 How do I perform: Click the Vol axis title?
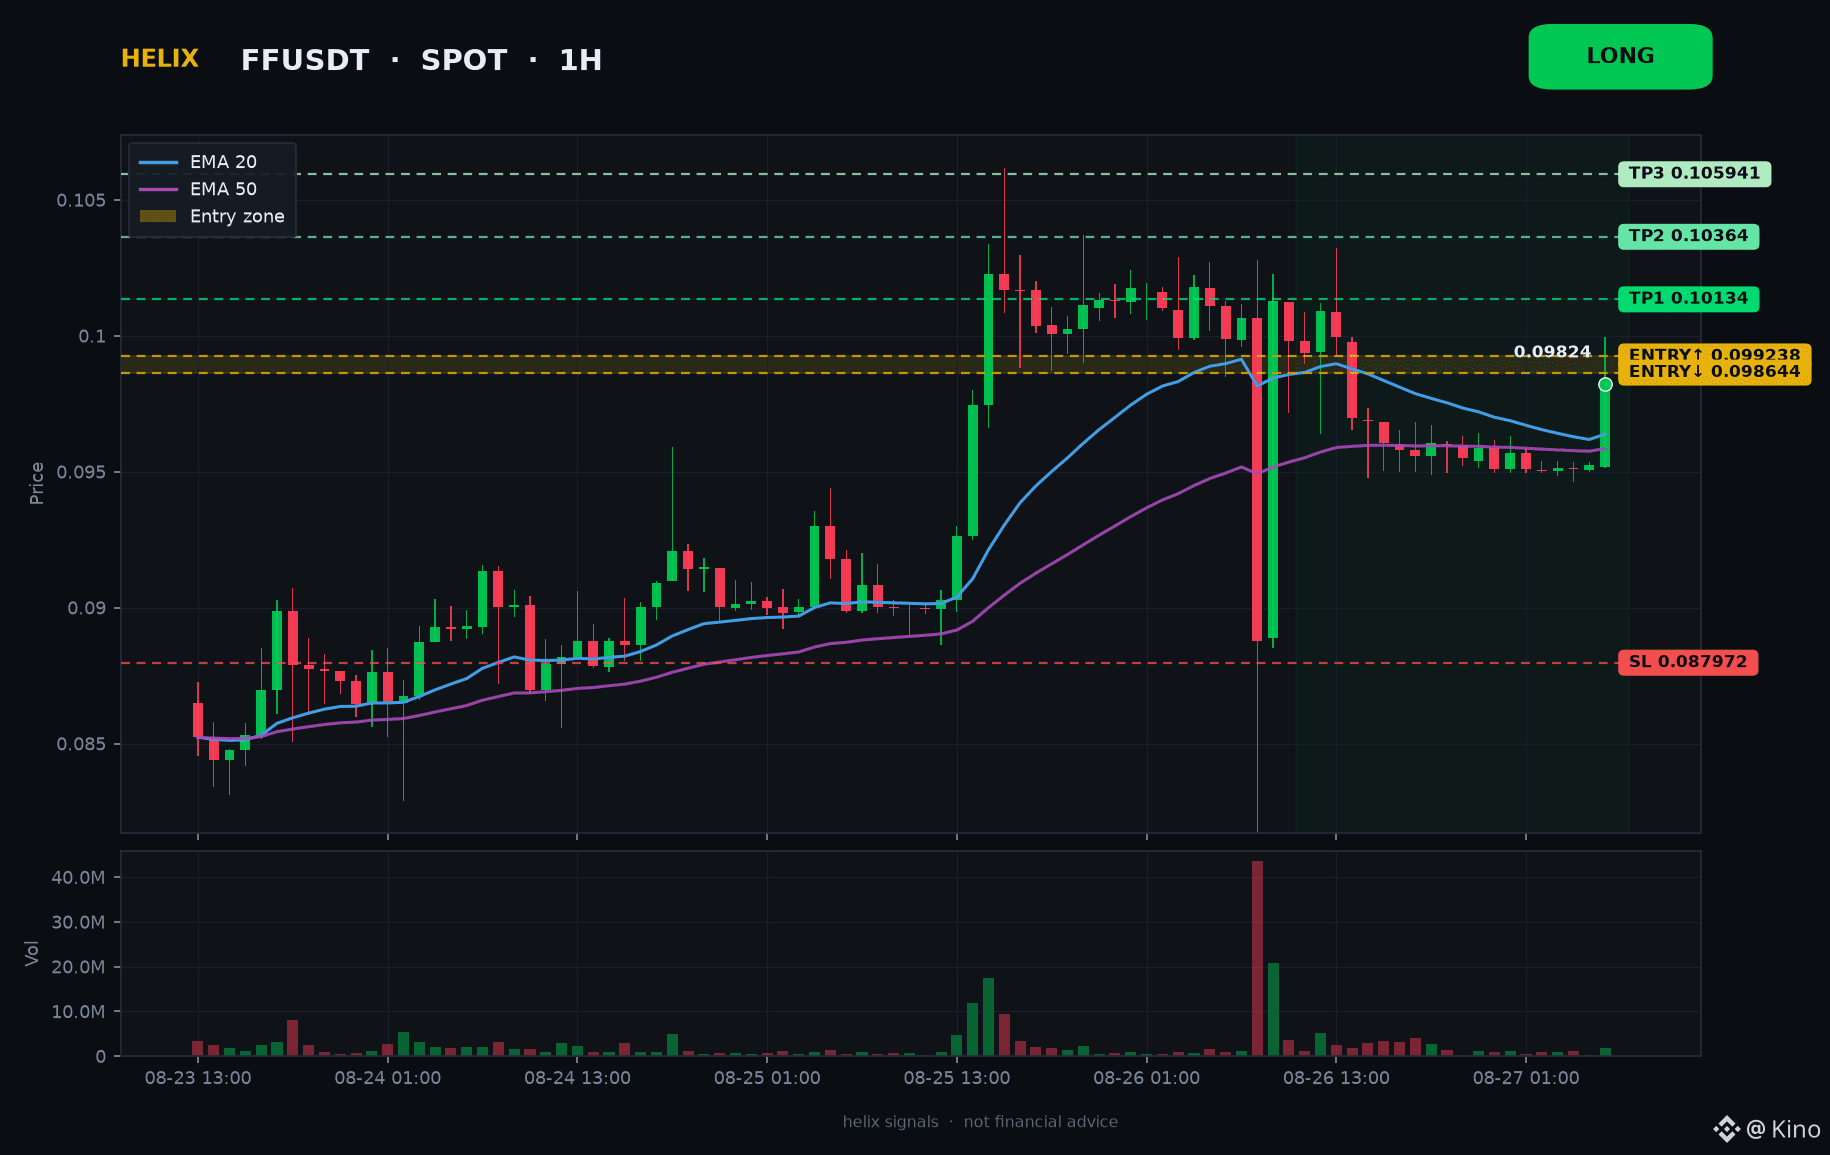click(x=32, y=953)
